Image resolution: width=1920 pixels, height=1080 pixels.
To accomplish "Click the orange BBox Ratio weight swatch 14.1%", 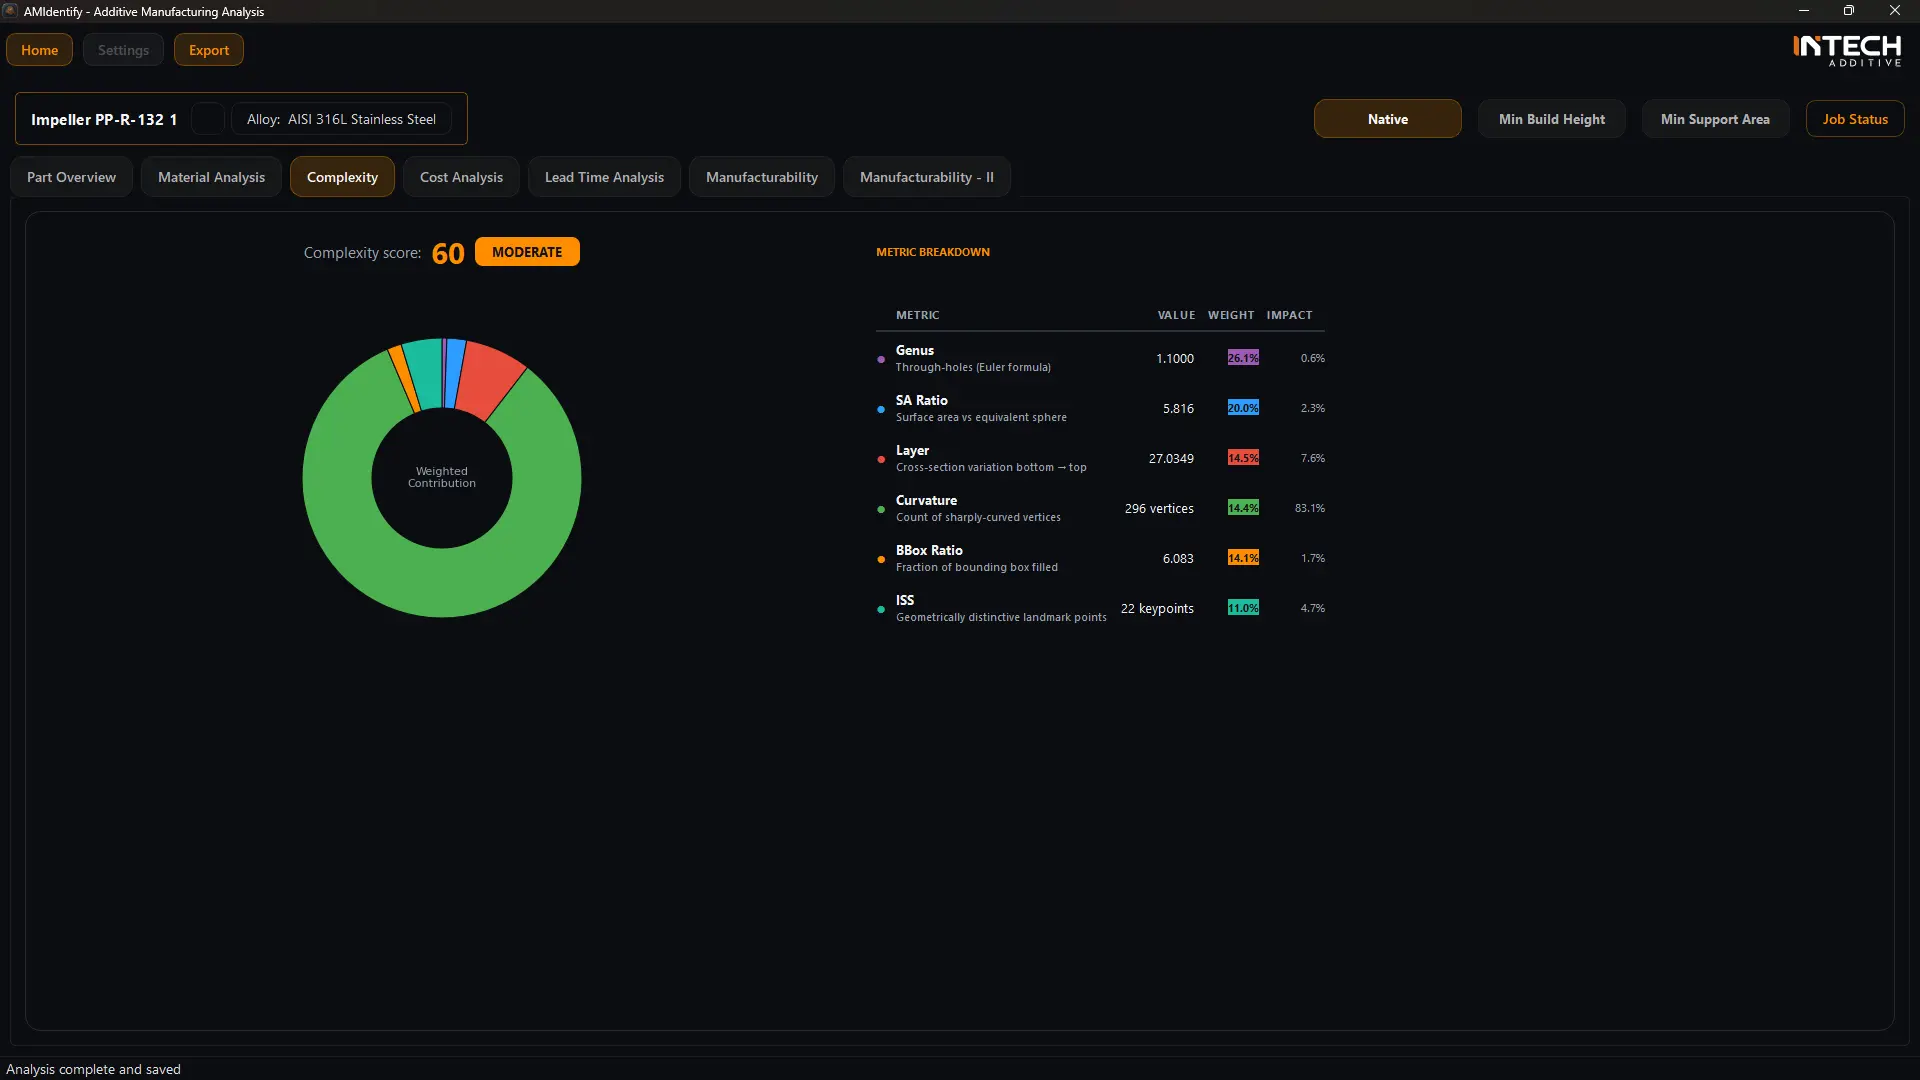I will (x=1243, y=558).
